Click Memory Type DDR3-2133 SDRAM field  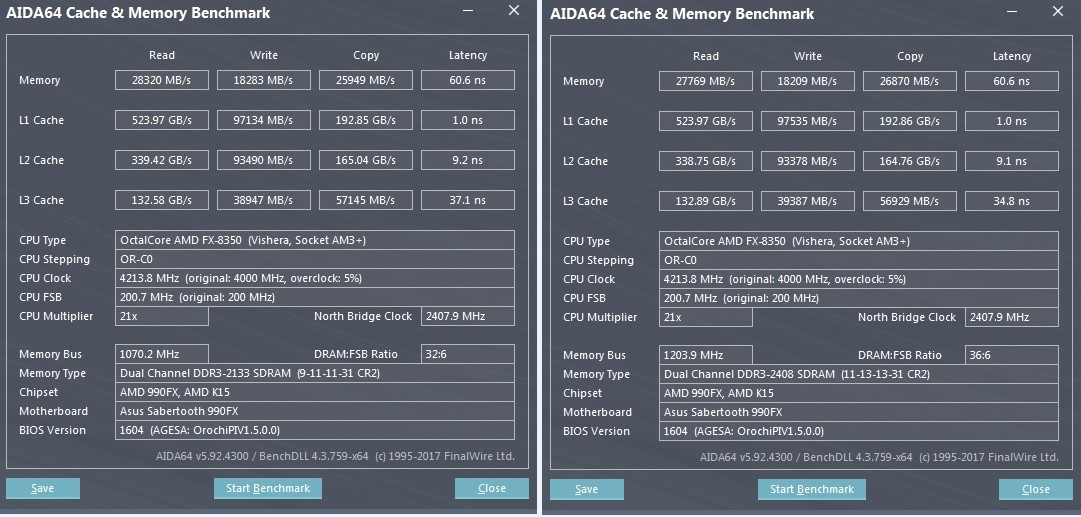pos(315,373)
